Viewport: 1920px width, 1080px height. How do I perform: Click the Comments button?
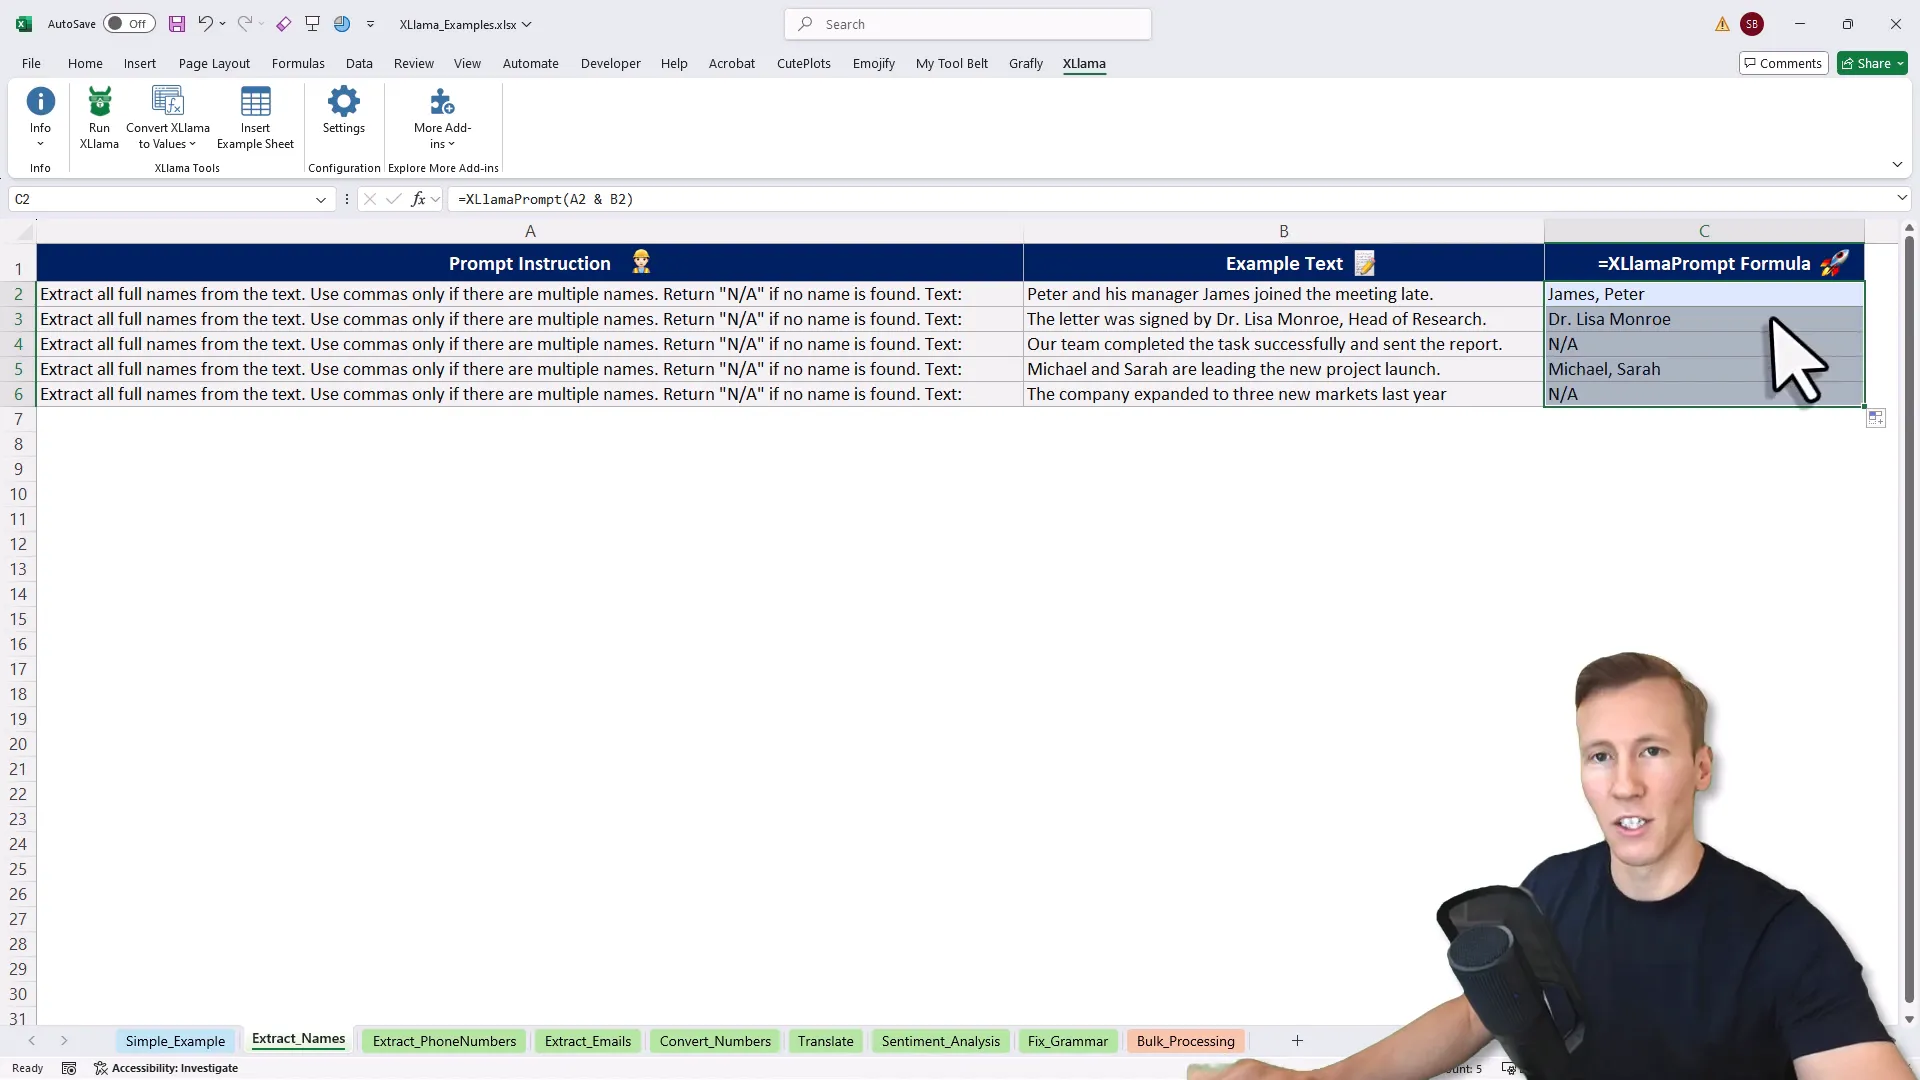pos(1783,63)
